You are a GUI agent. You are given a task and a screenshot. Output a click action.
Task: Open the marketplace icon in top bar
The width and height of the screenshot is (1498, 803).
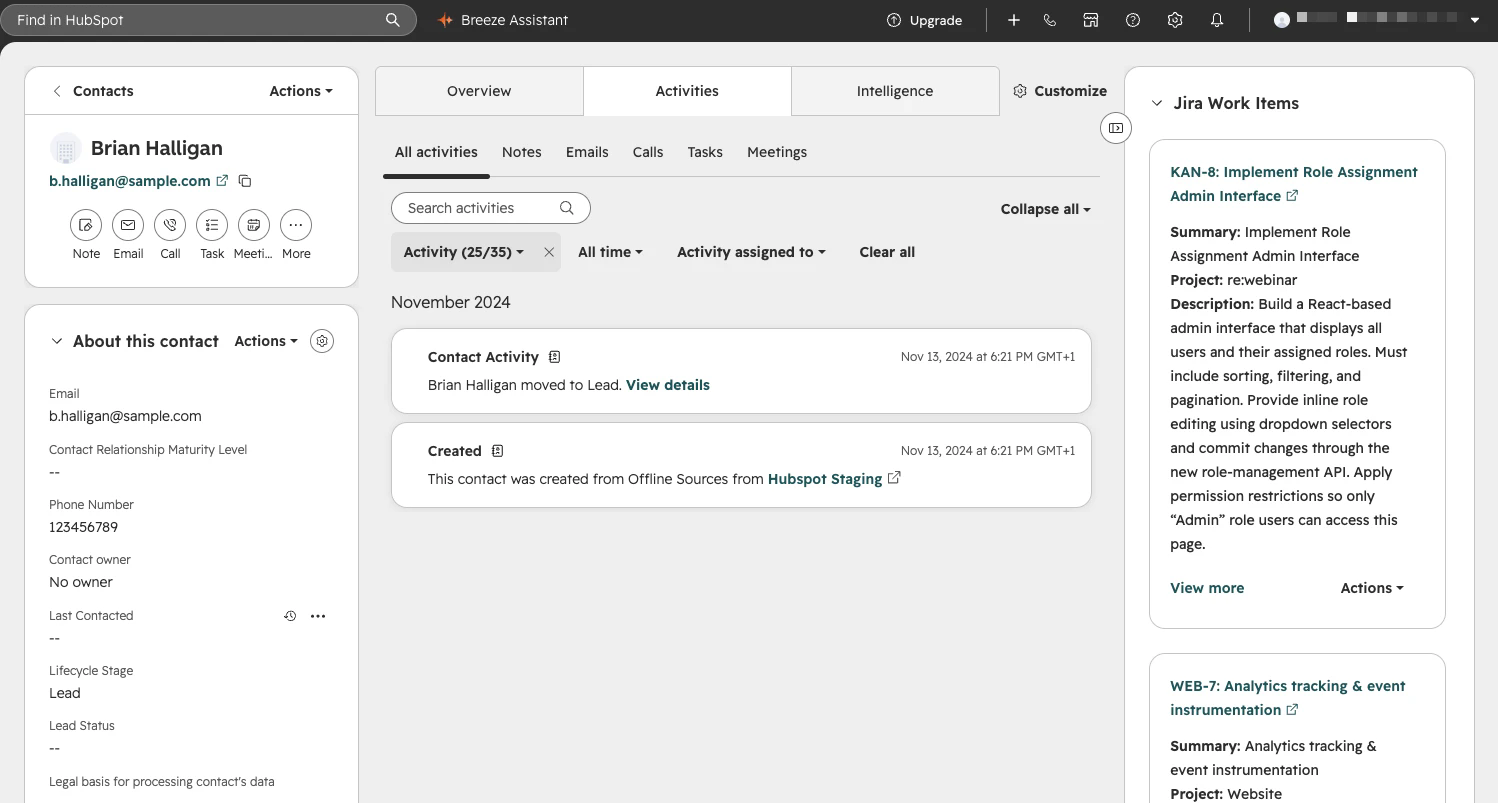[1091, 20]
